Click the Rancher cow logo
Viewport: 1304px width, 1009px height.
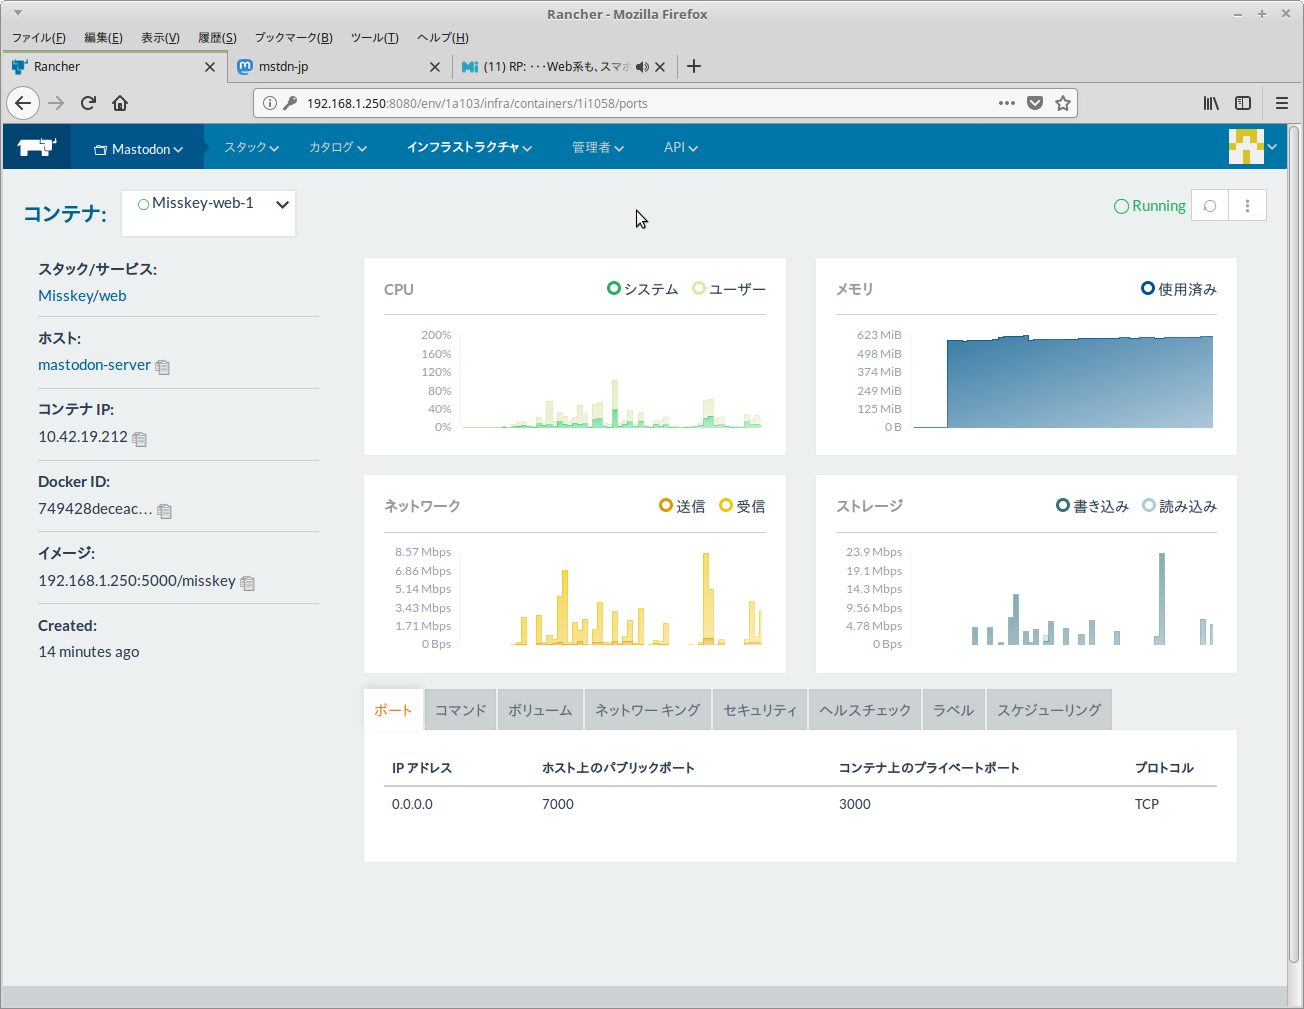(x=37, y=147)
